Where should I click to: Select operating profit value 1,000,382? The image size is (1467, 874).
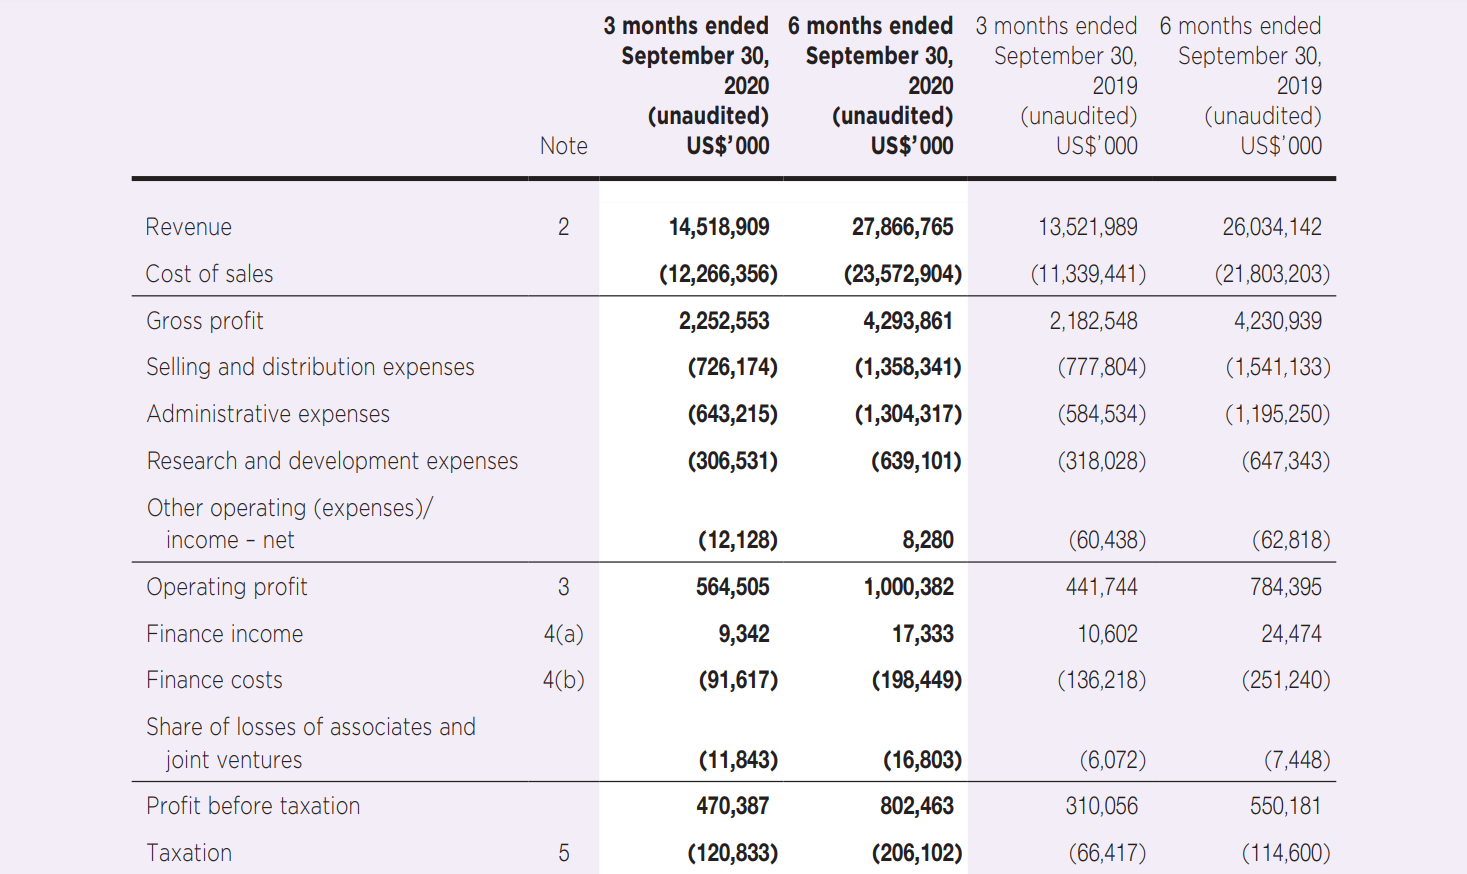pos(908,587)
